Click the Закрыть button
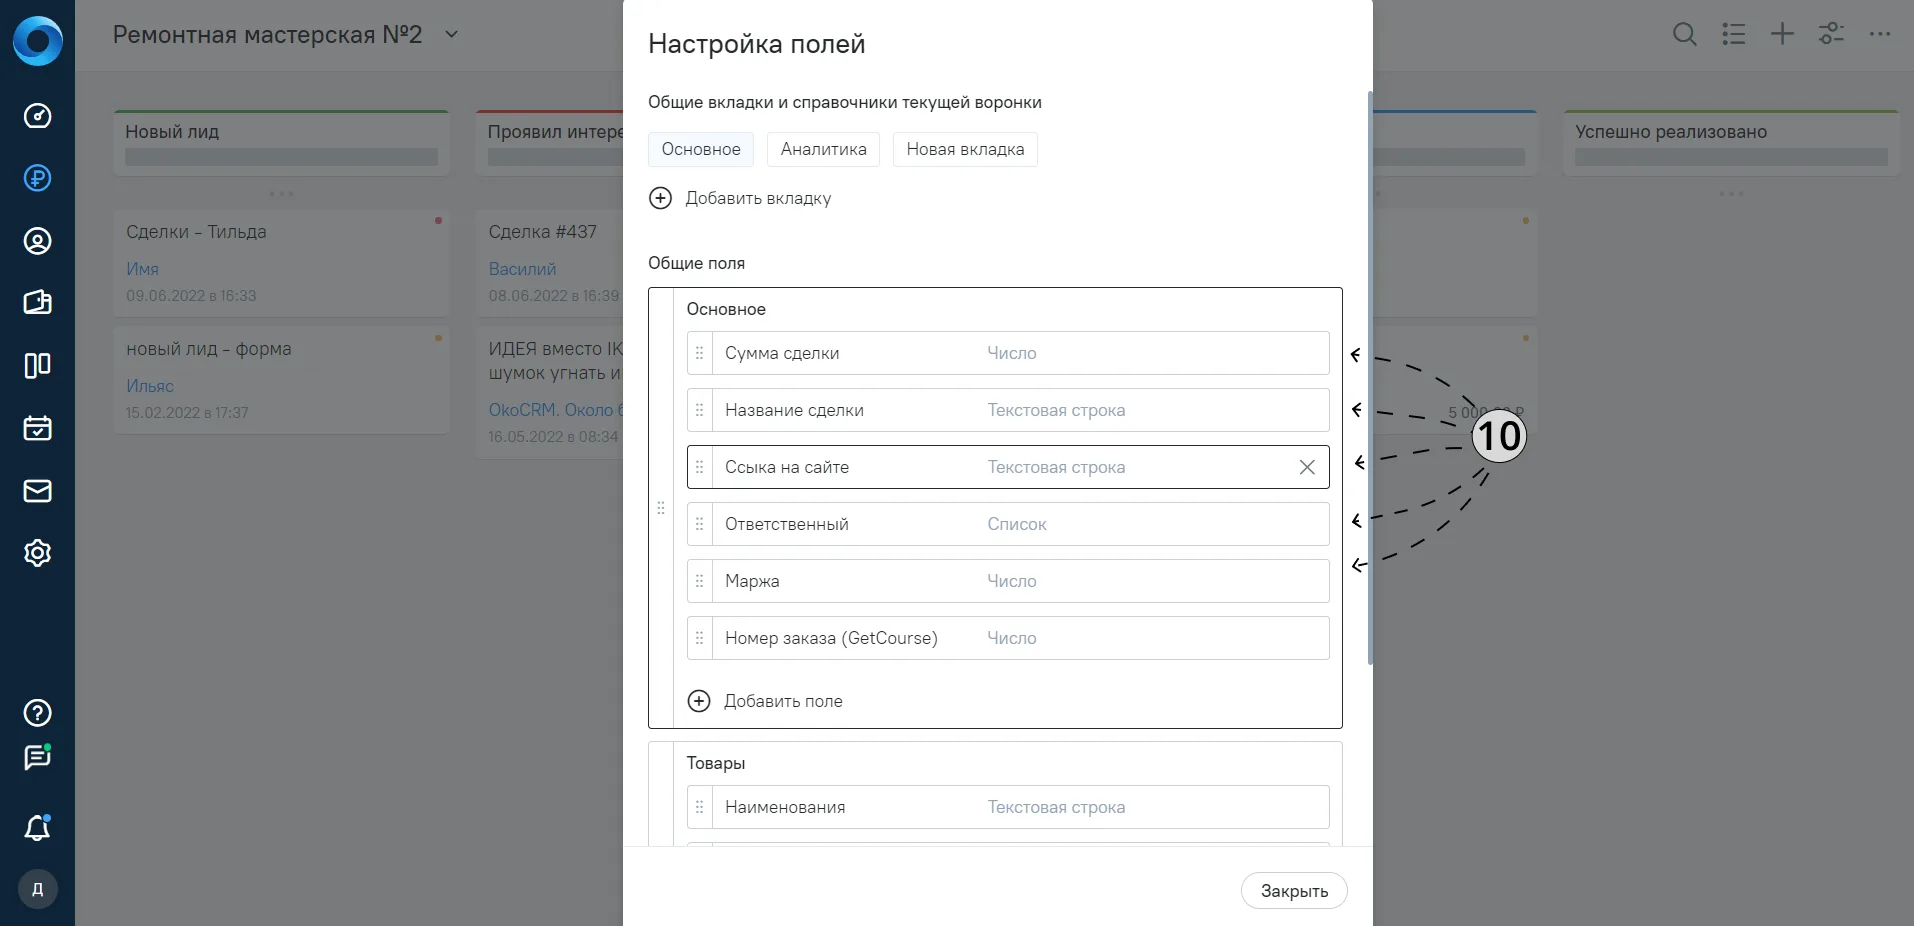Image resolution: width=1914 pixels, height=926 pixels. coord(1294,891)
